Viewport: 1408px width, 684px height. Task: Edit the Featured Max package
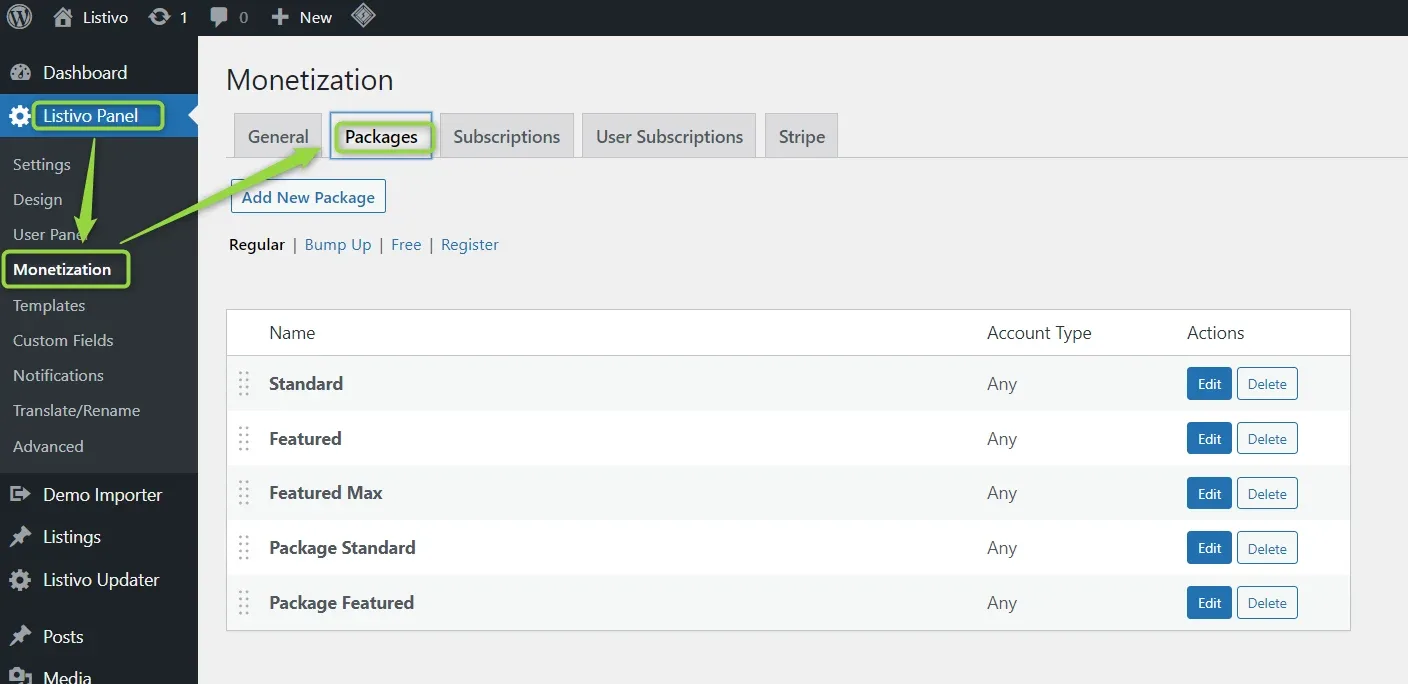click(1209, 494)
